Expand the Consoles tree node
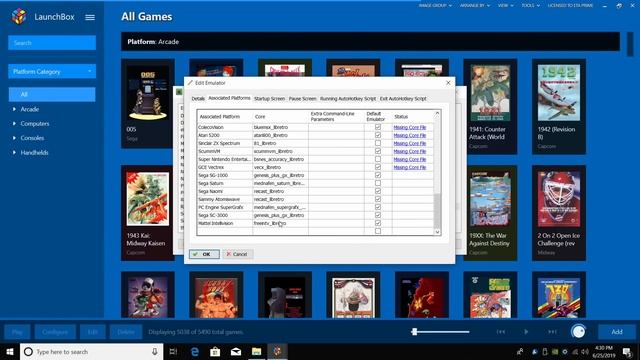Screen dimensions: 640x360 tap(14, 138)
